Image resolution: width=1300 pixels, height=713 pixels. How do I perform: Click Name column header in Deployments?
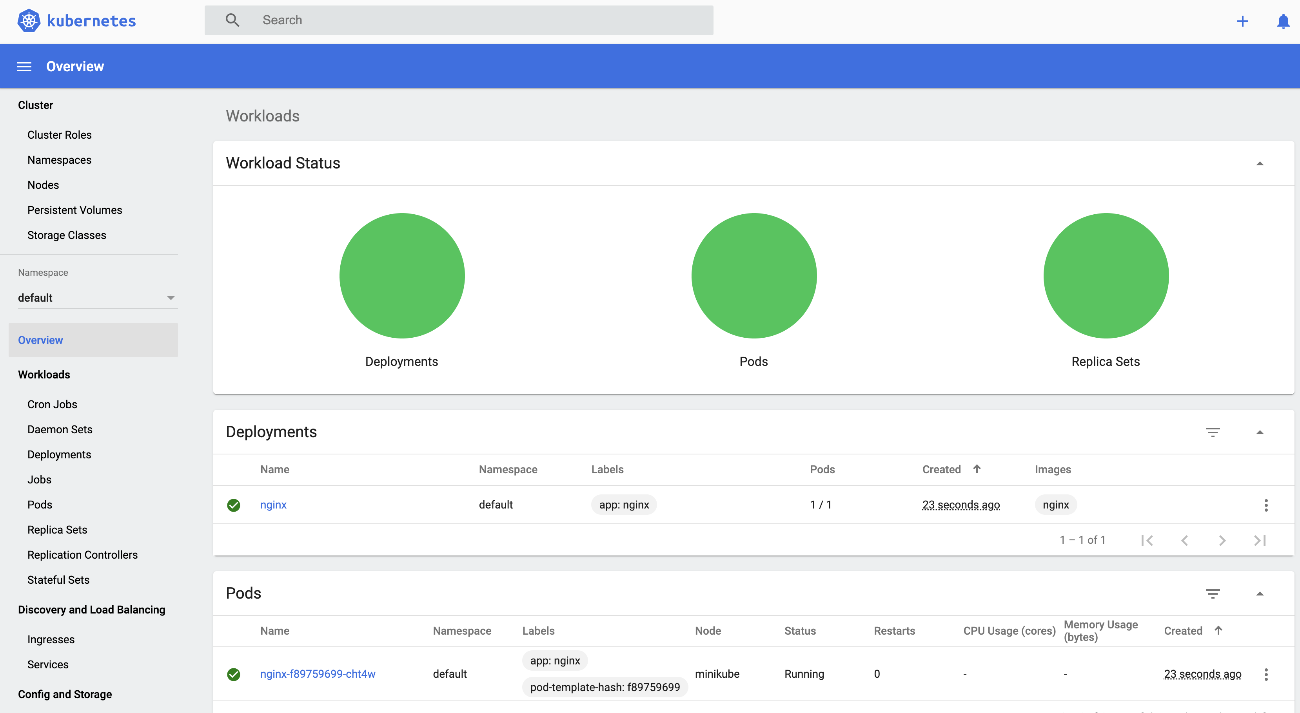tap(275, 469)
